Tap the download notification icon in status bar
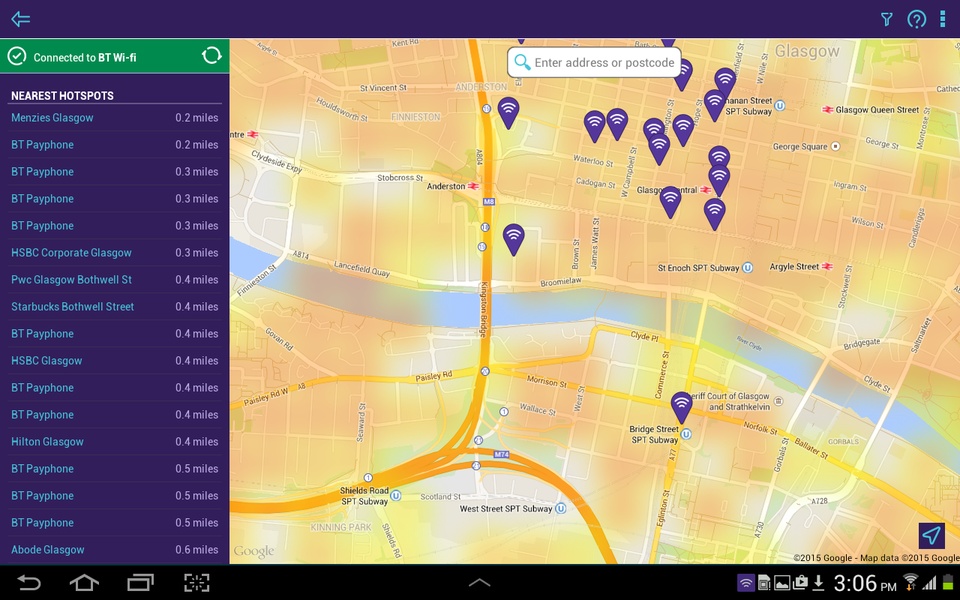The width and height of the screenshot is (960, 600). pyautogui.click(x=819, y=583)
